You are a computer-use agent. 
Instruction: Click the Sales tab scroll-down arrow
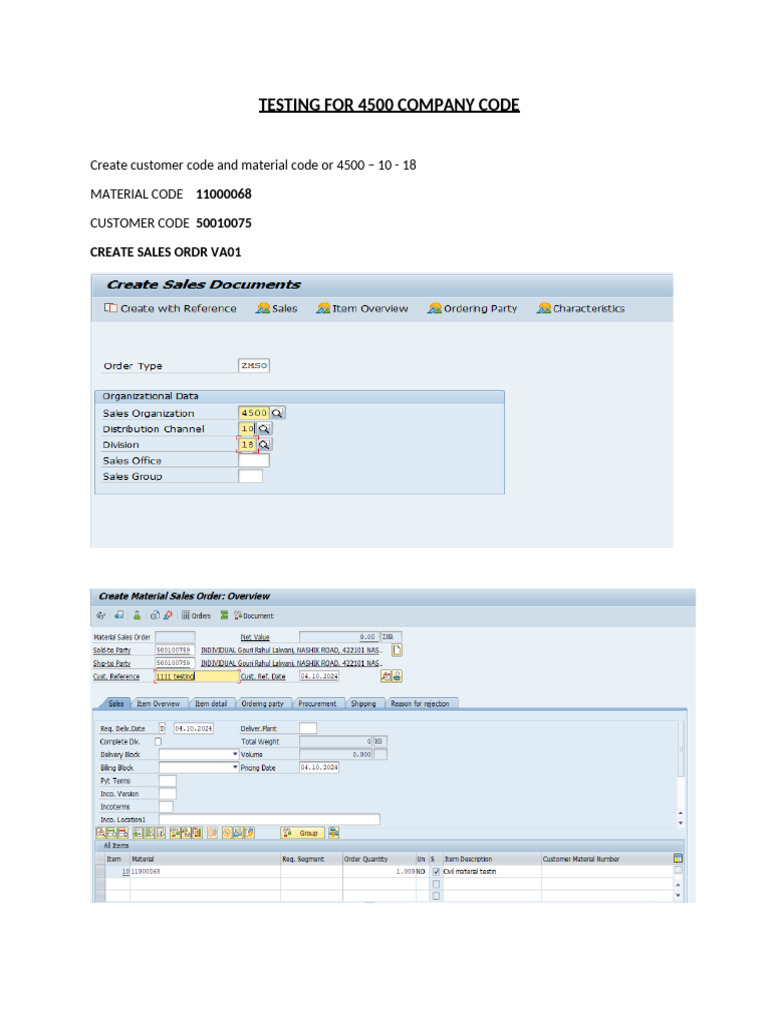pyautogui.click(x=680, y=823)
